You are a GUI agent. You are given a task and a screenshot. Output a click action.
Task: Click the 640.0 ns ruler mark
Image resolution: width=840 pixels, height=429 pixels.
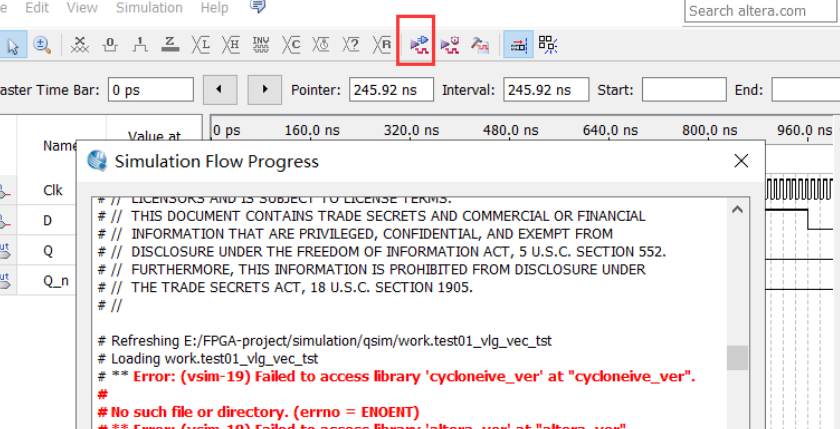coord(610,130)
